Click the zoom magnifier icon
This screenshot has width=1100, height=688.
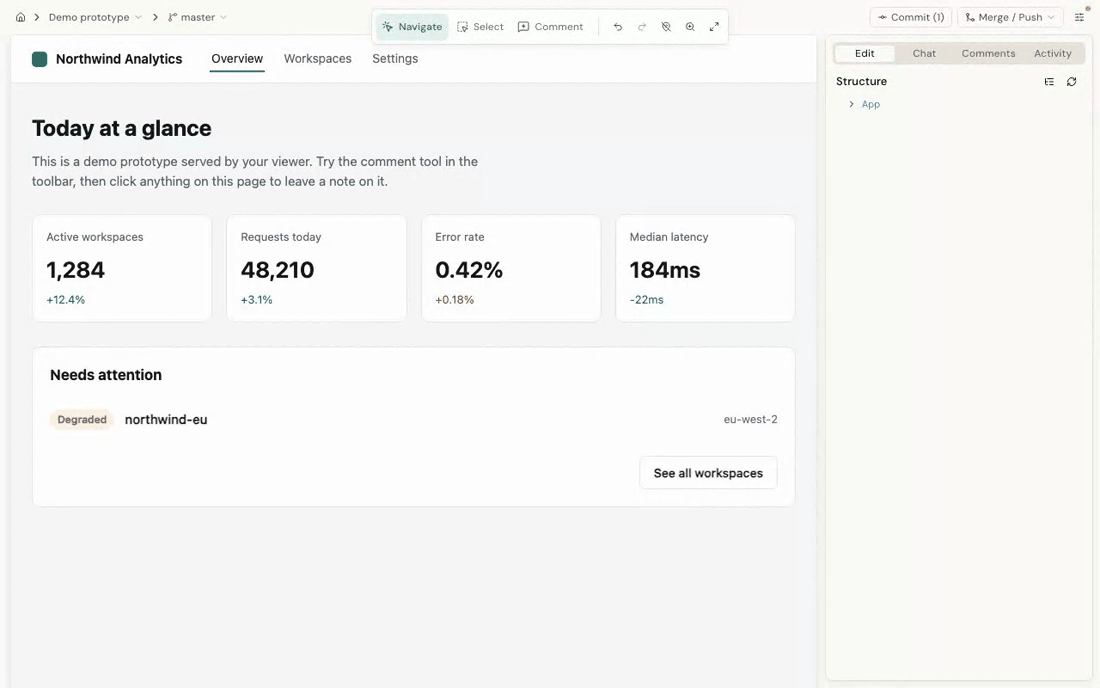[690, 27]
